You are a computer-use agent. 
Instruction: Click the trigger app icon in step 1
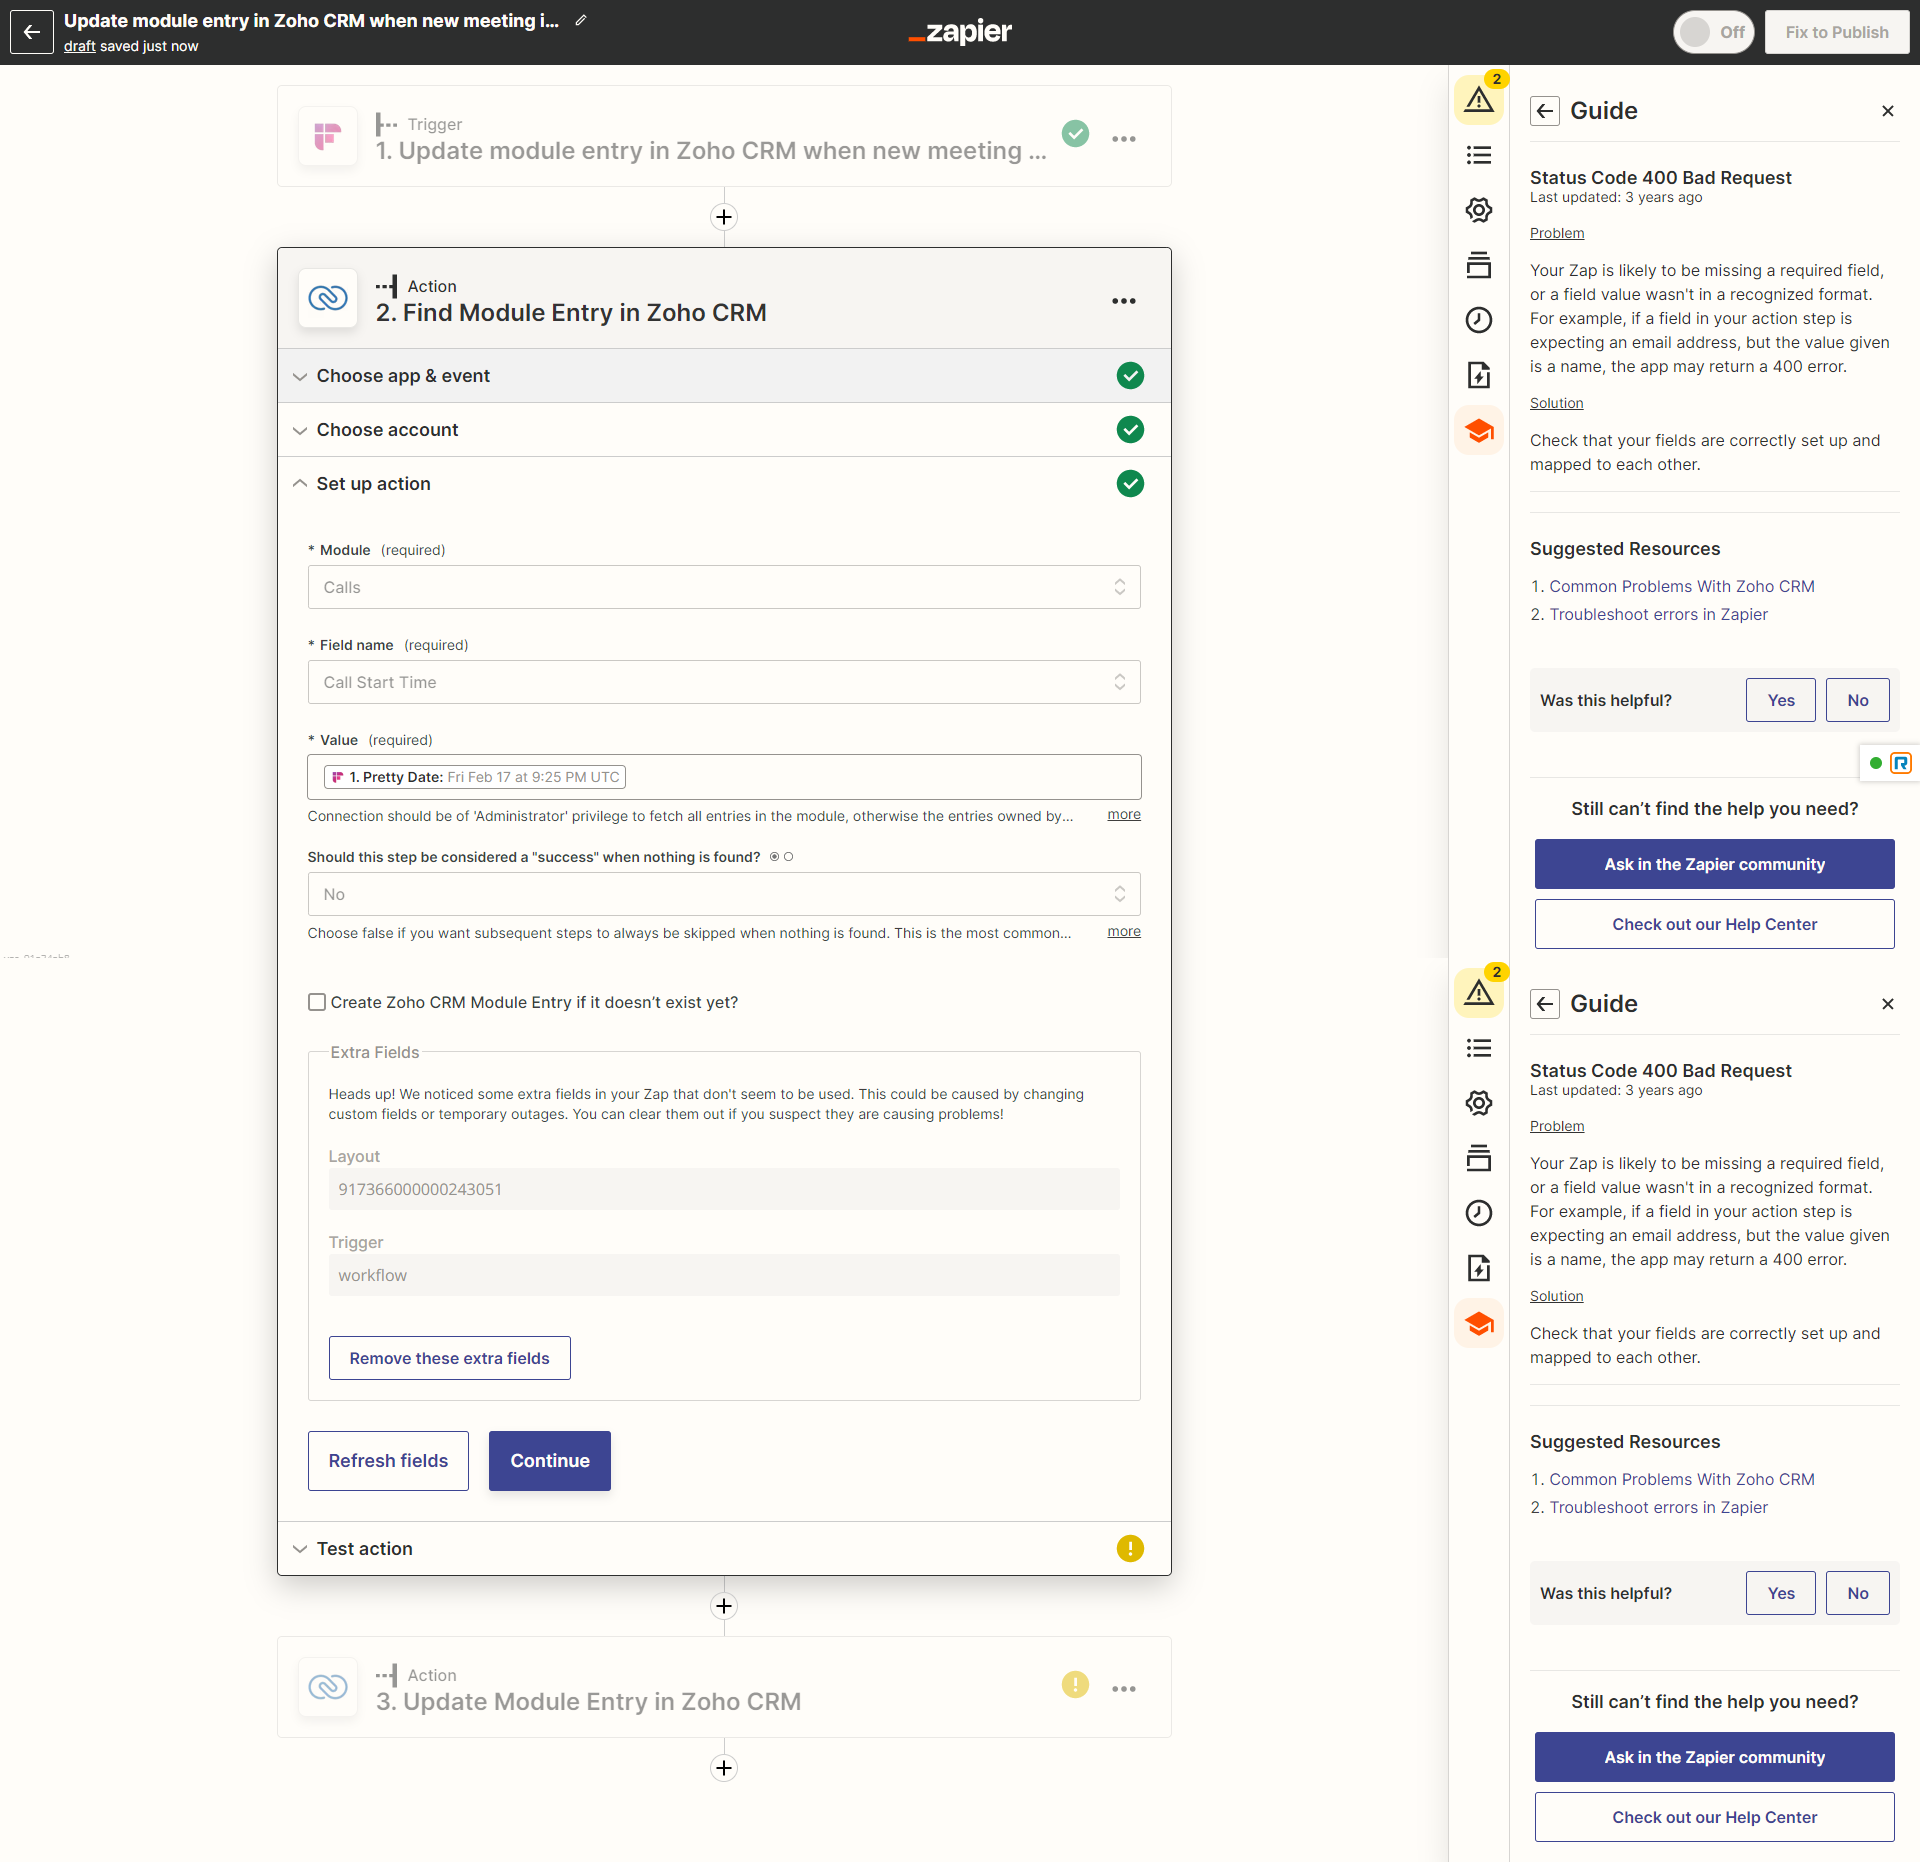(x=328, y=136)
